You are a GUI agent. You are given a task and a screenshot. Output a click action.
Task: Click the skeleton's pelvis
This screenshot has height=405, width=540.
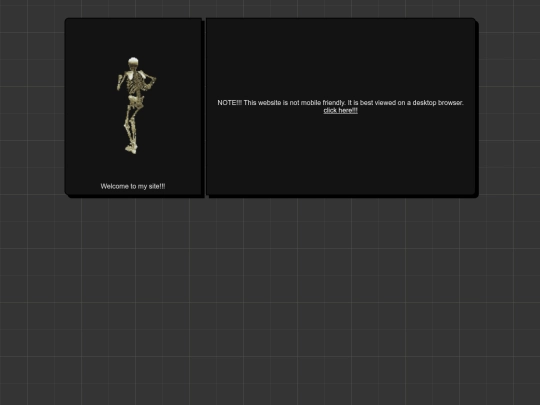pos(136,101)
